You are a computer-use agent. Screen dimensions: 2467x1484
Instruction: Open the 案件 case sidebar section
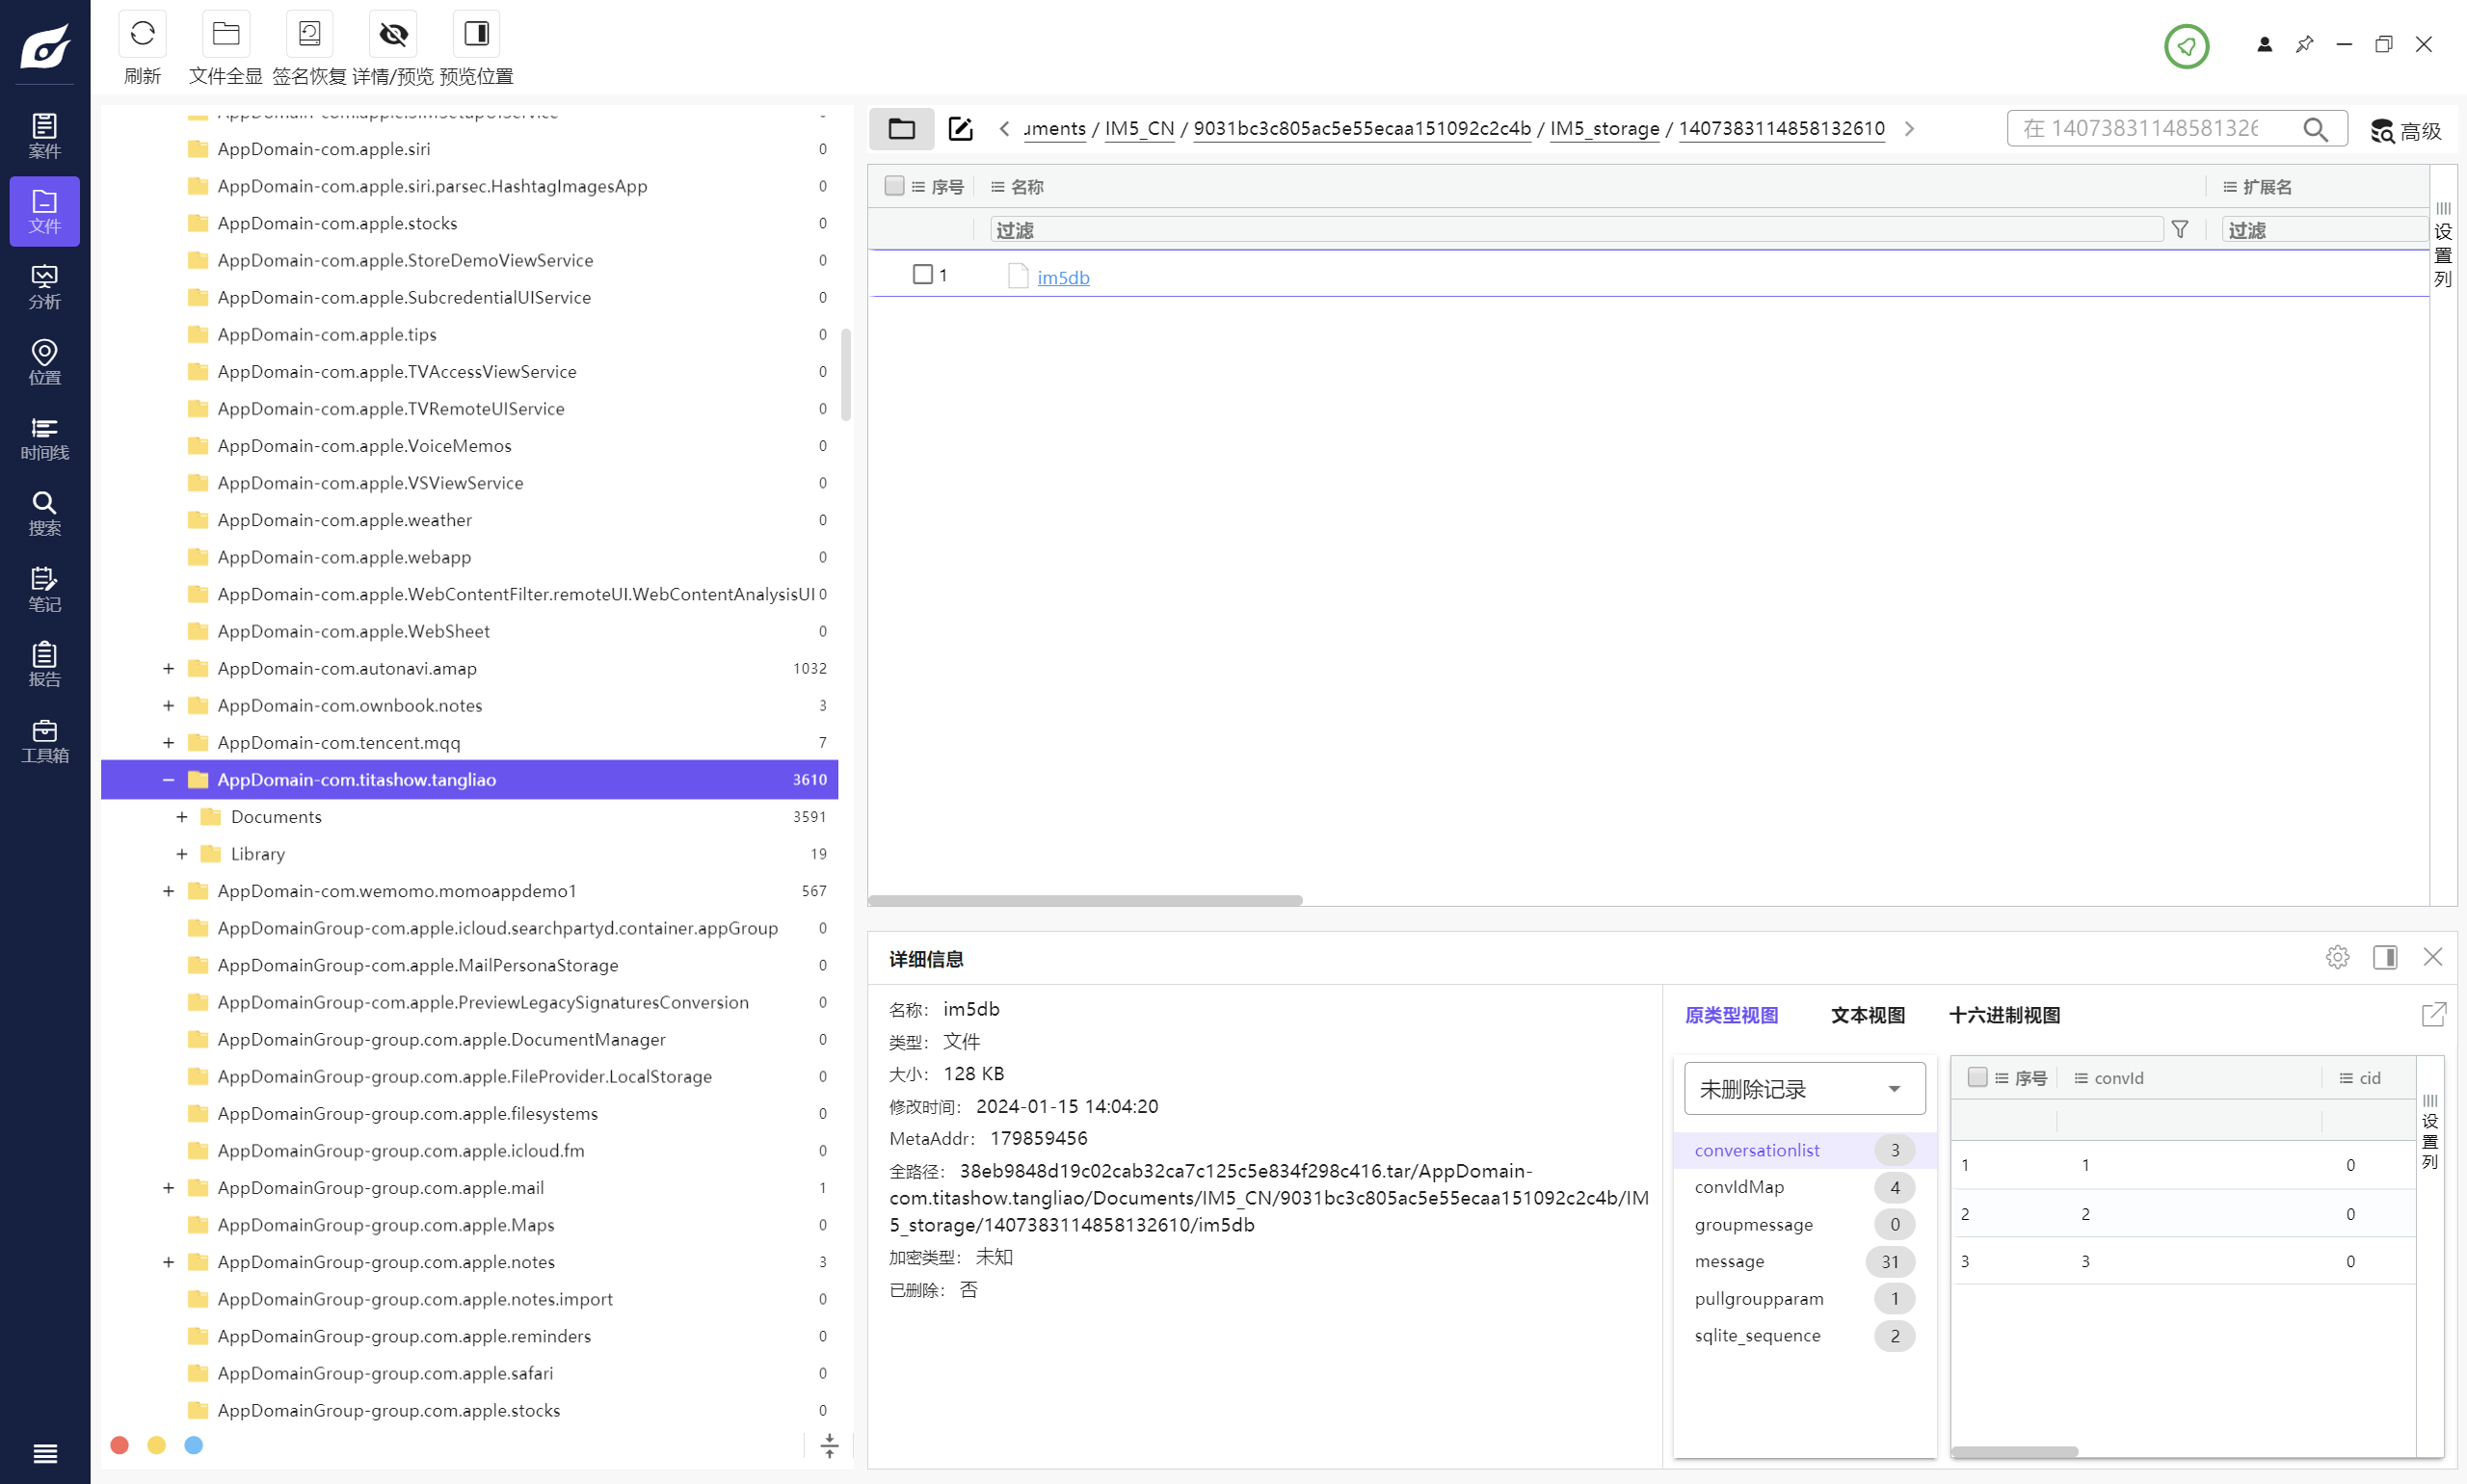45,136
